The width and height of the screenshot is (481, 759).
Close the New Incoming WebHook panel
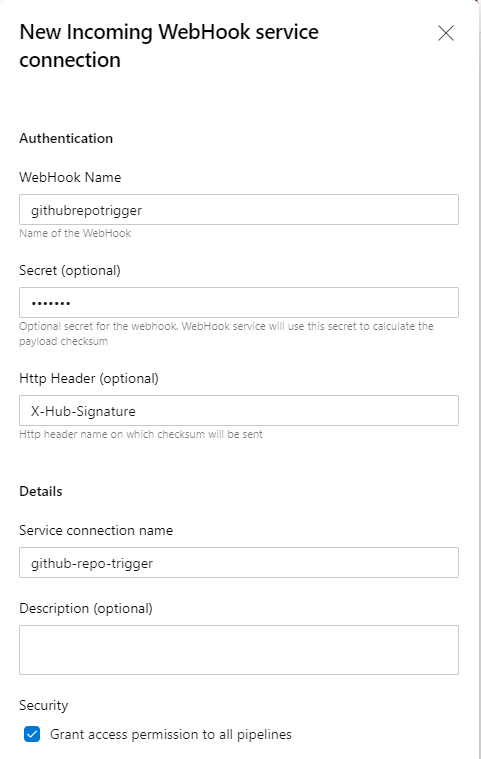pos(446,33)
